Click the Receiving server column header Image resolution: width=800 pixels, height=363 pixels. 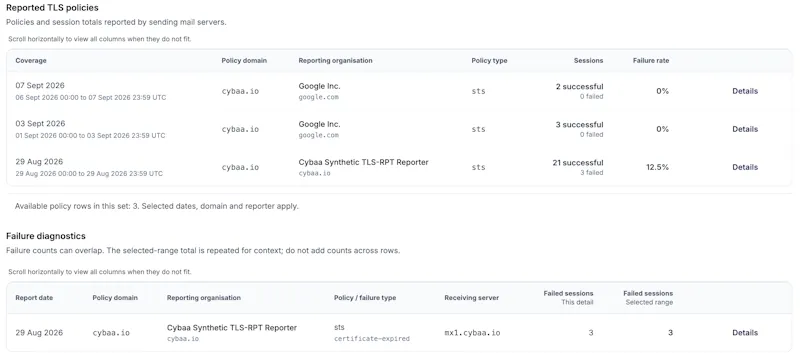click(471, 298)
